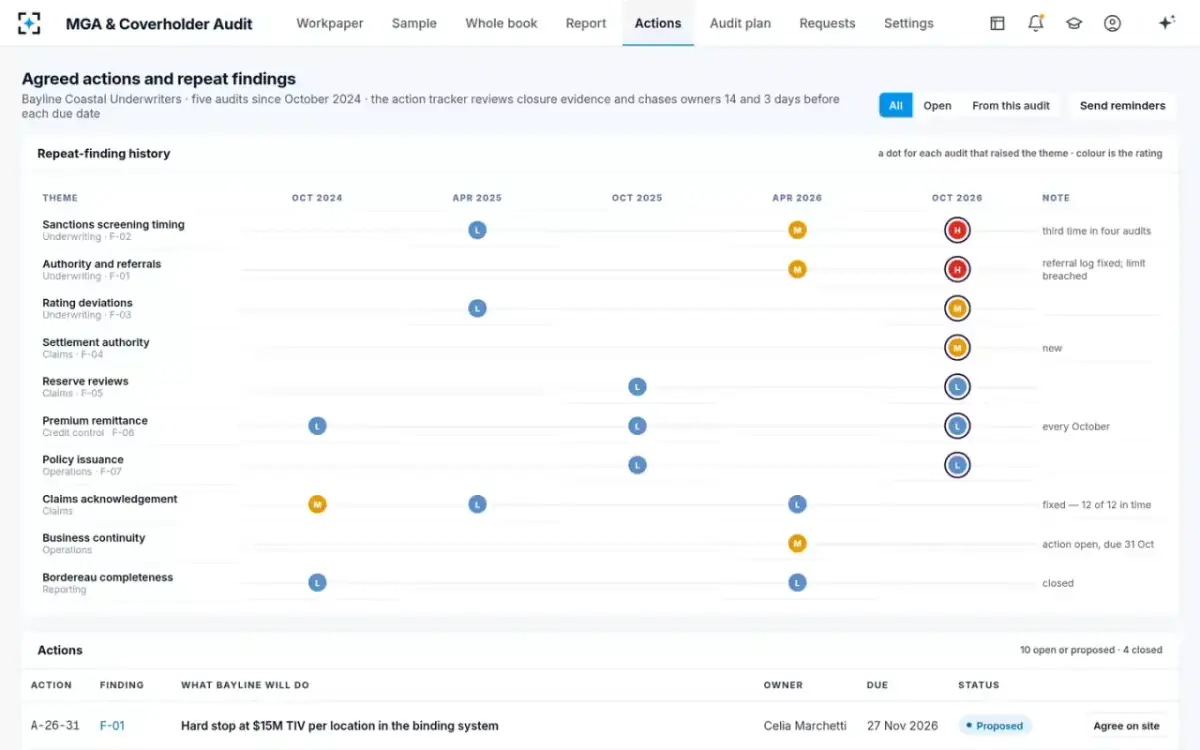Viewport: 1200px width, 750px height.
Task: Select Rating deviations Apr 2025 dot
Action: (477, 308)
